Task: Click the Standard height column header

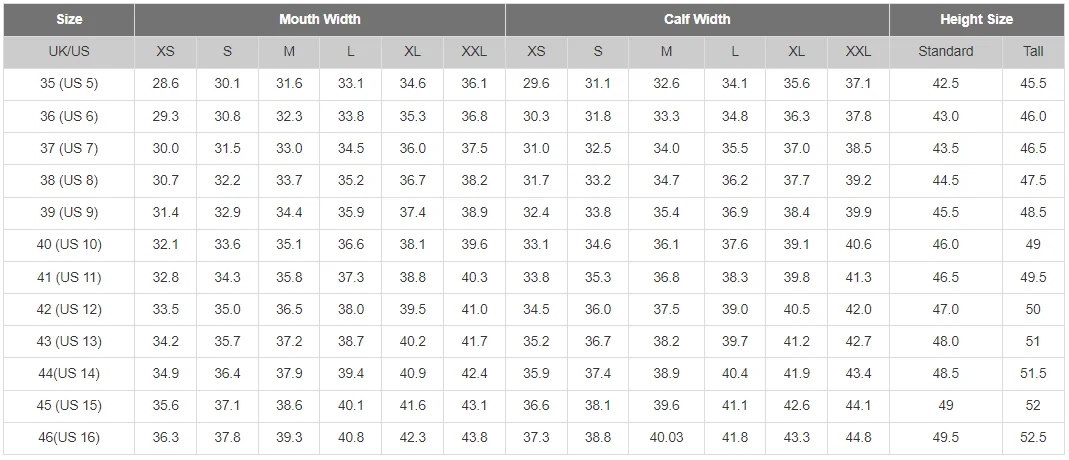Action: tap(946, 52)
